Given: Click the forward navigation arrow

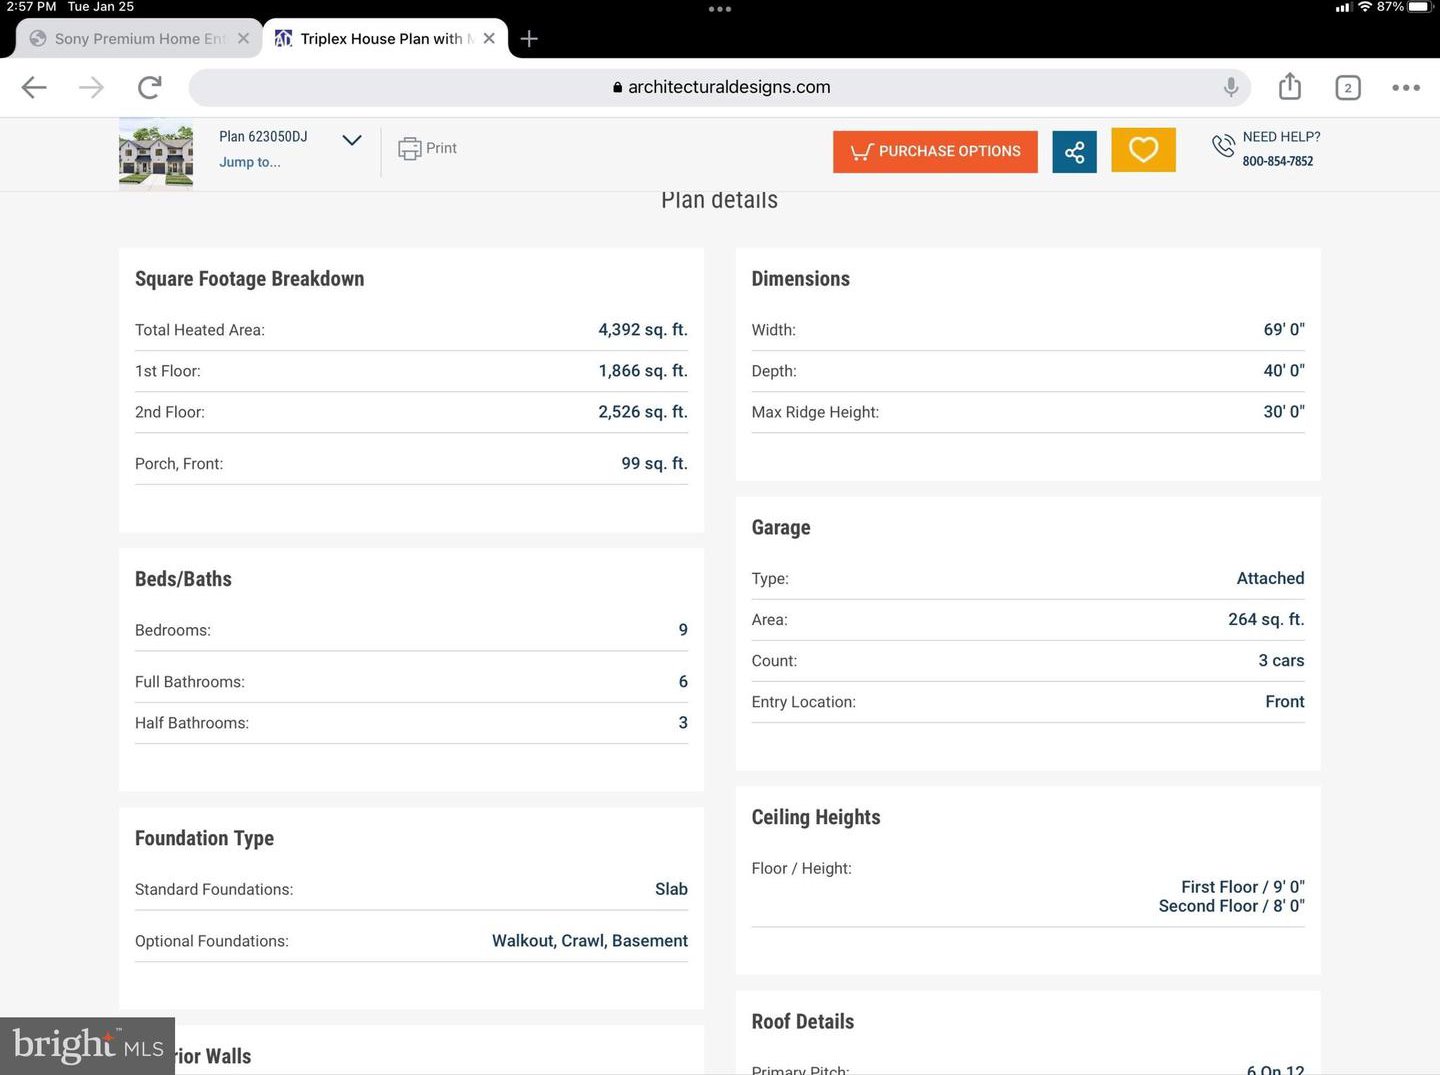Looking at the screenshot, I should point(91,88).
